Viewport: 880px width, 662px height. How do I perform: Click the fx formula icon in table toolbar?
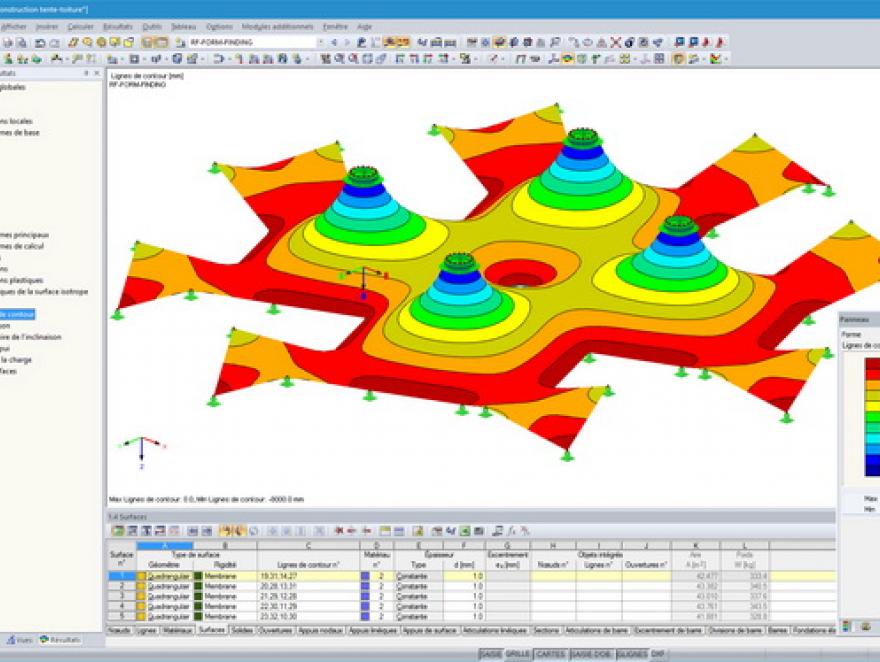click(x=510, y=530)
